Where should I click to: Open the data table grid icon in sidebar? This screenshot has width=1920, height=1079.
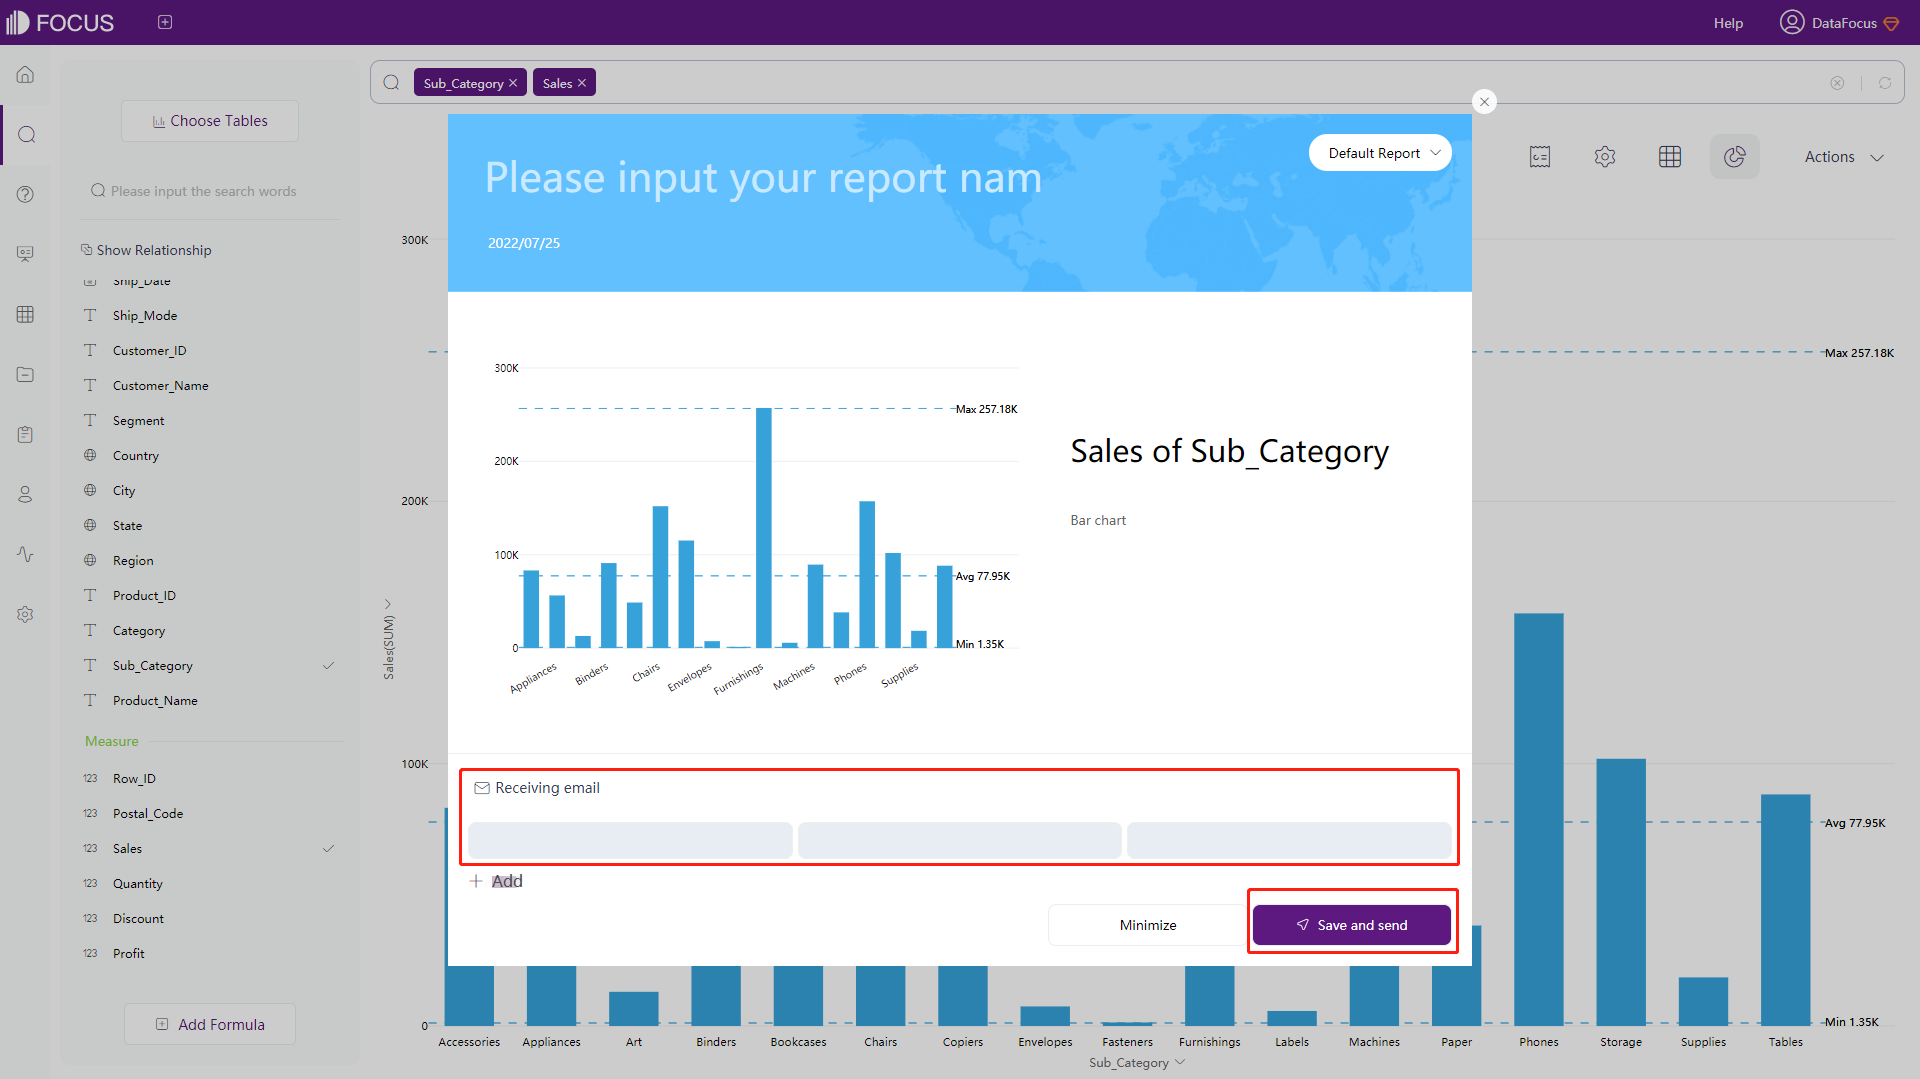coord(26,314)
